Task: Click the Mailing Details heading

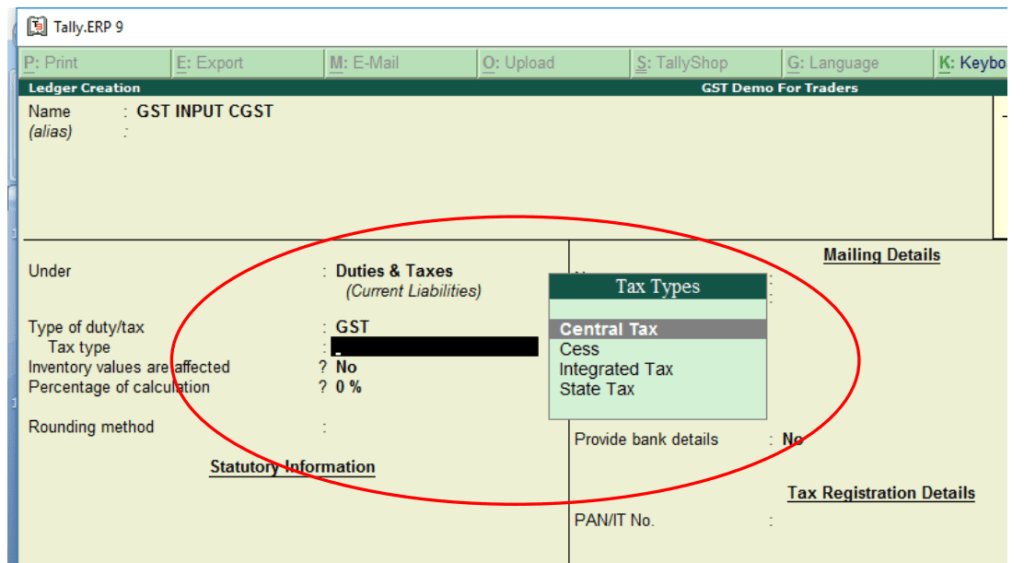Action: pos(882,255)
